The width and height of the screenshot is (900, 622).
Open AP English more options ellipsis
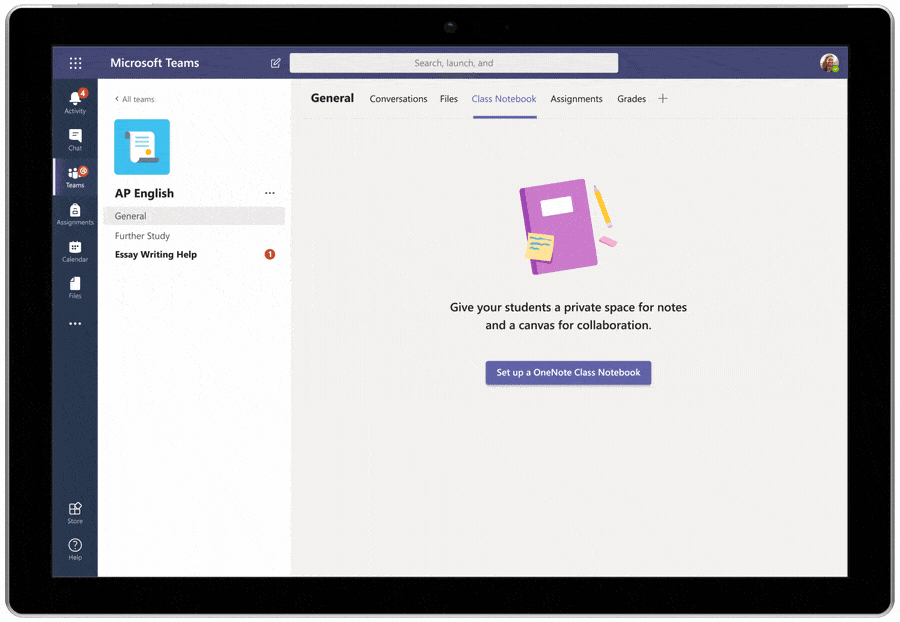[270, 193]
